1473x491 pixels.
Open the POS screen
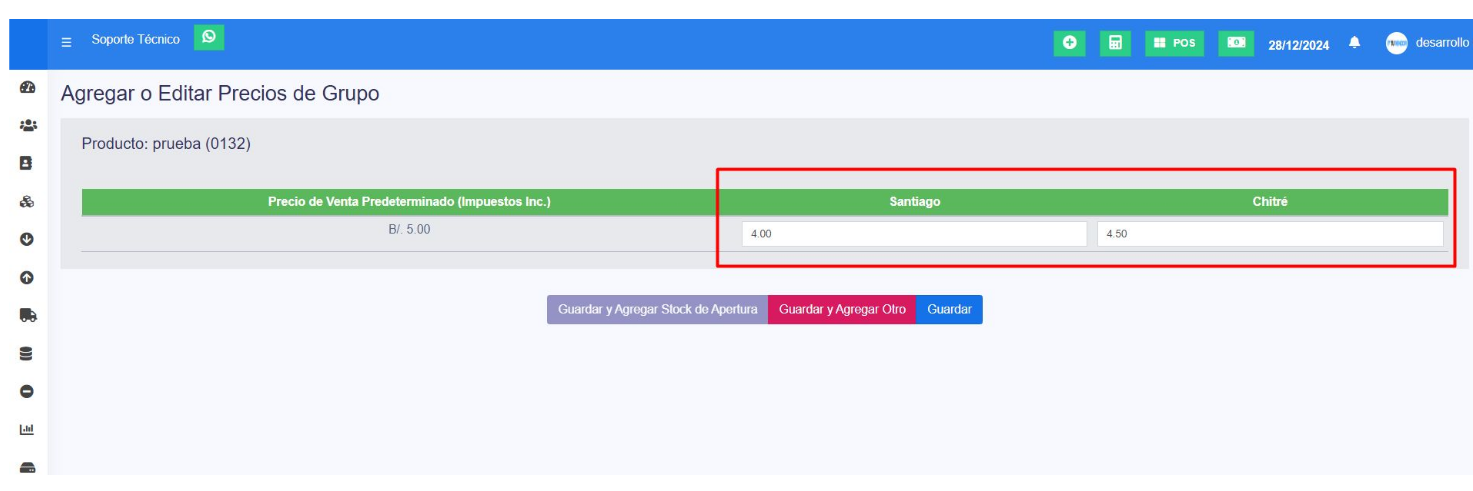click(1175, 43)
